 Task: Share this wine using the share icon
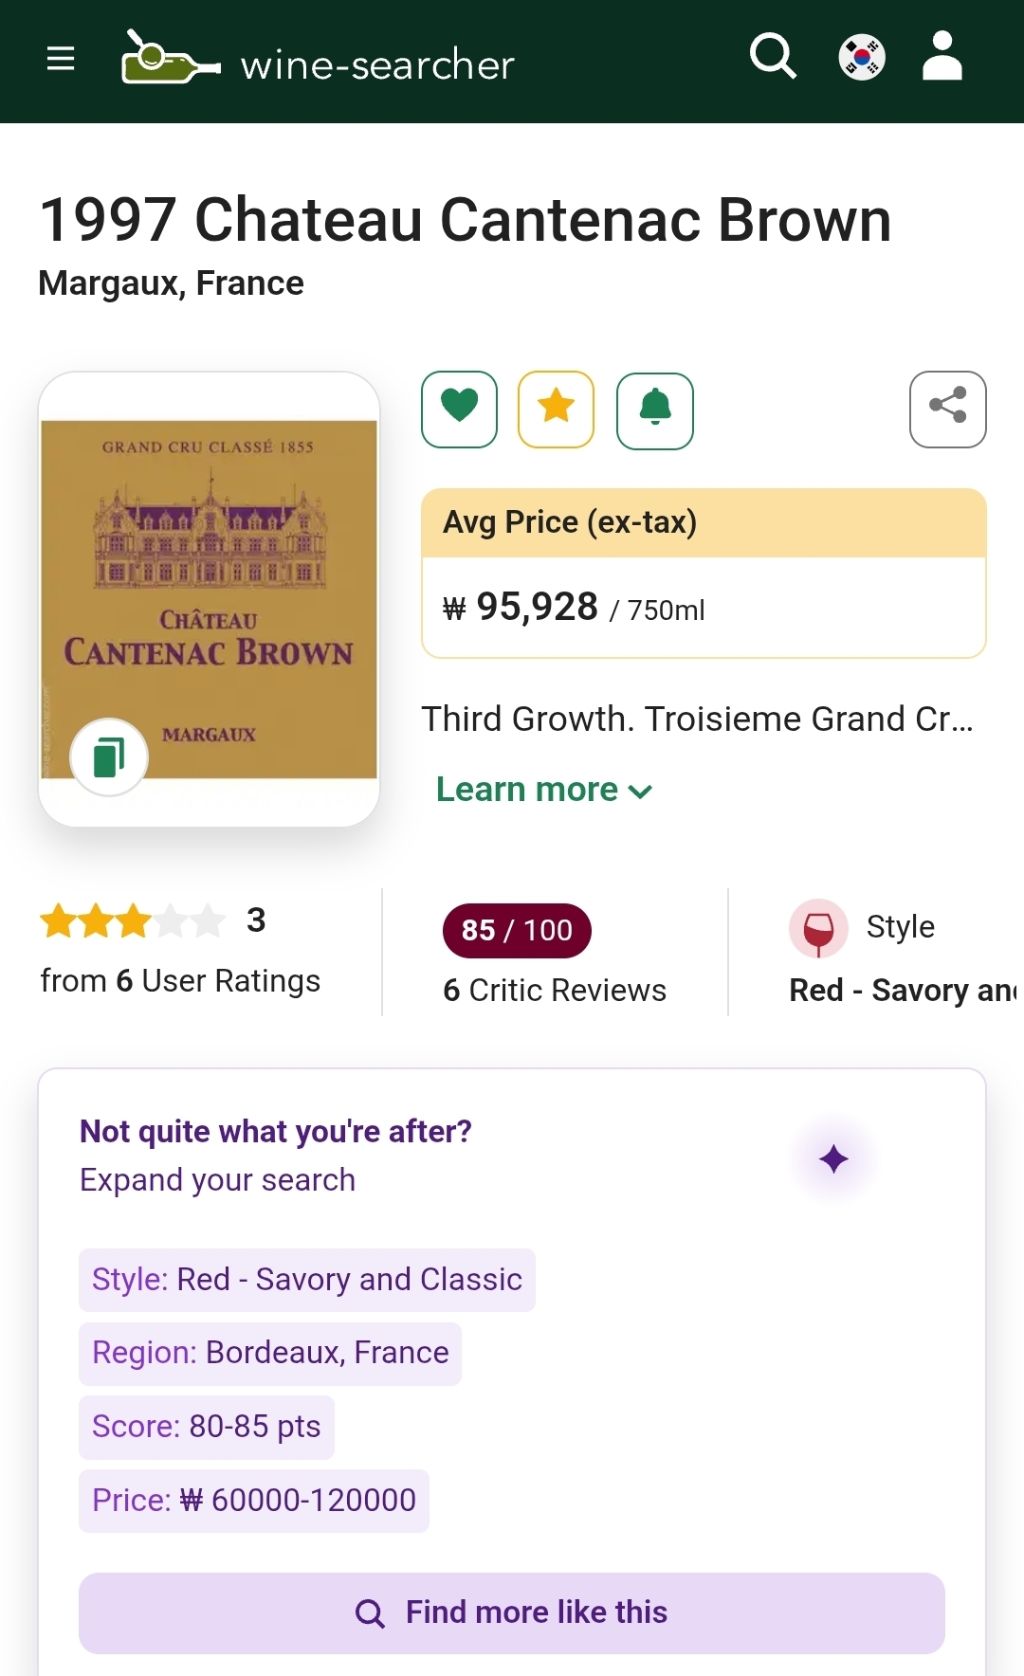click(x=947, y=409)
